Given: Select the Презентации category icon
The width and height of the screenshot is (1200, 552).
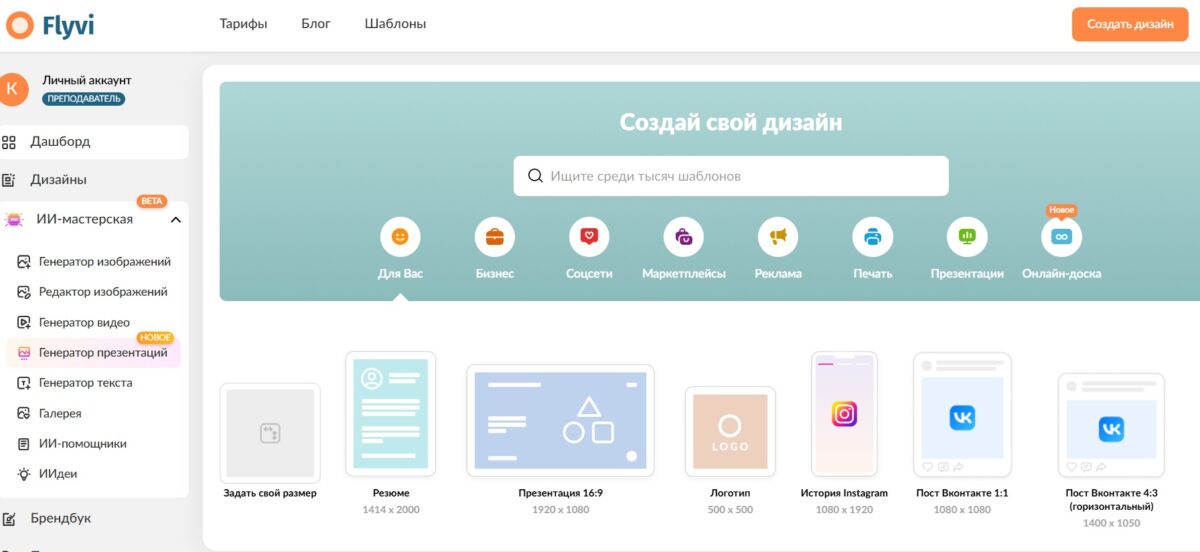Looking at the screenshot, I should coord(967,237).
